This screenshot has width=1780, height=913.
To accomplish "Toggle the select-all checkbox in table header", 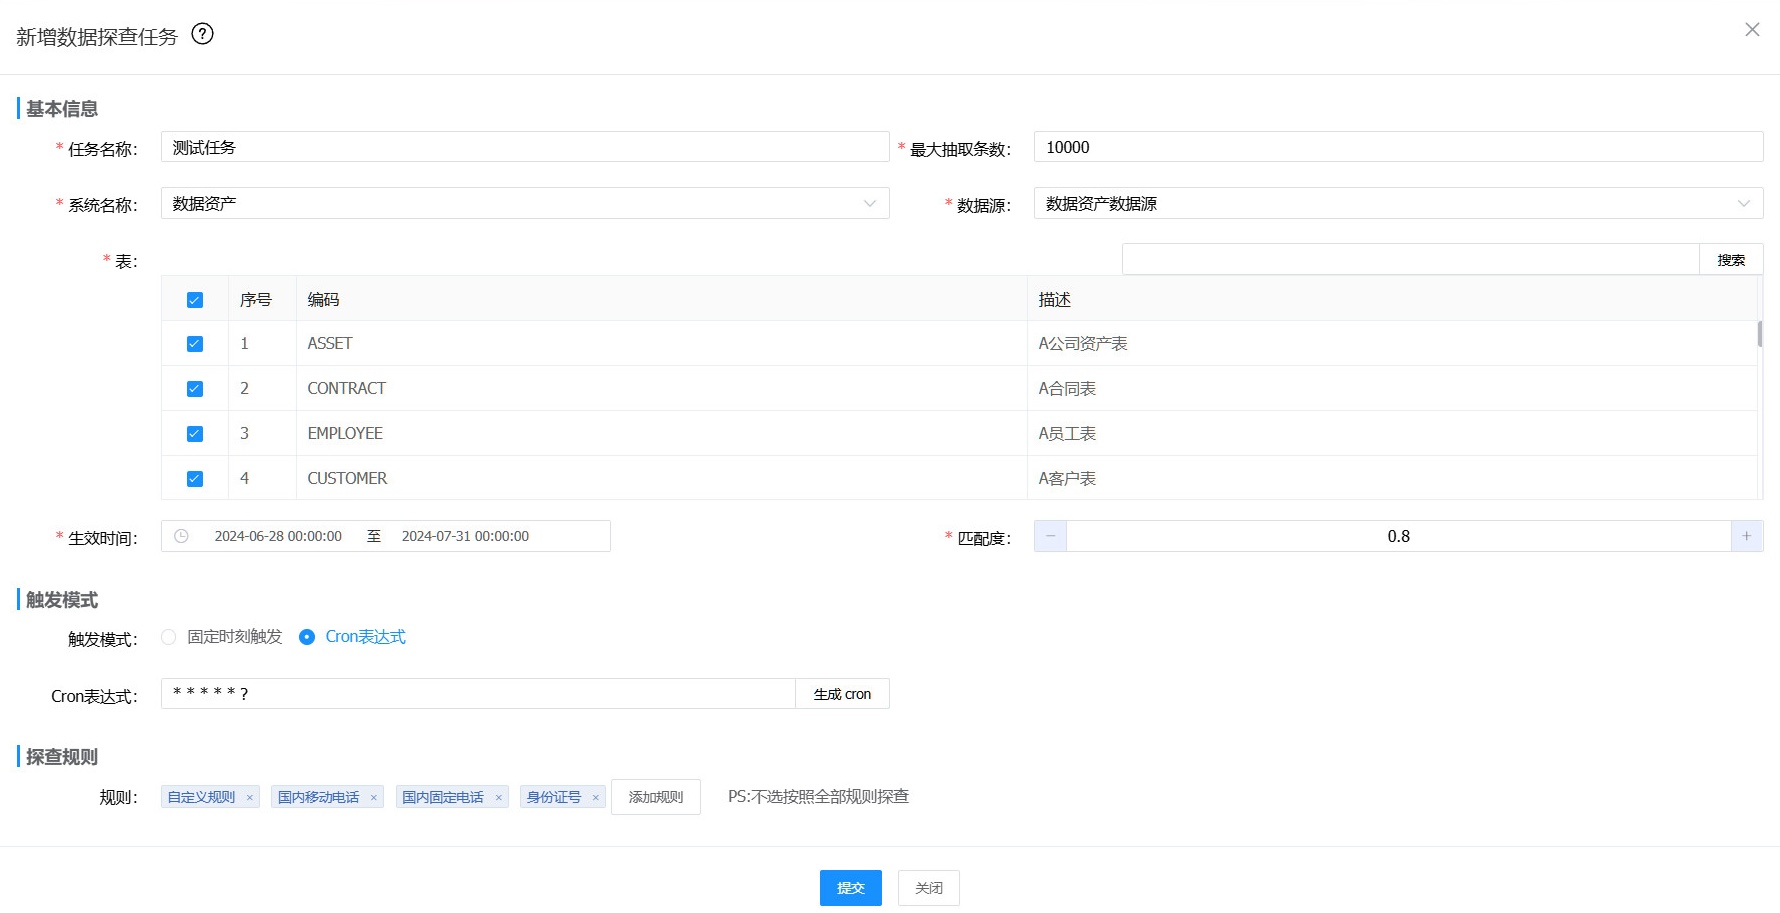I will (x=195, y=300).
